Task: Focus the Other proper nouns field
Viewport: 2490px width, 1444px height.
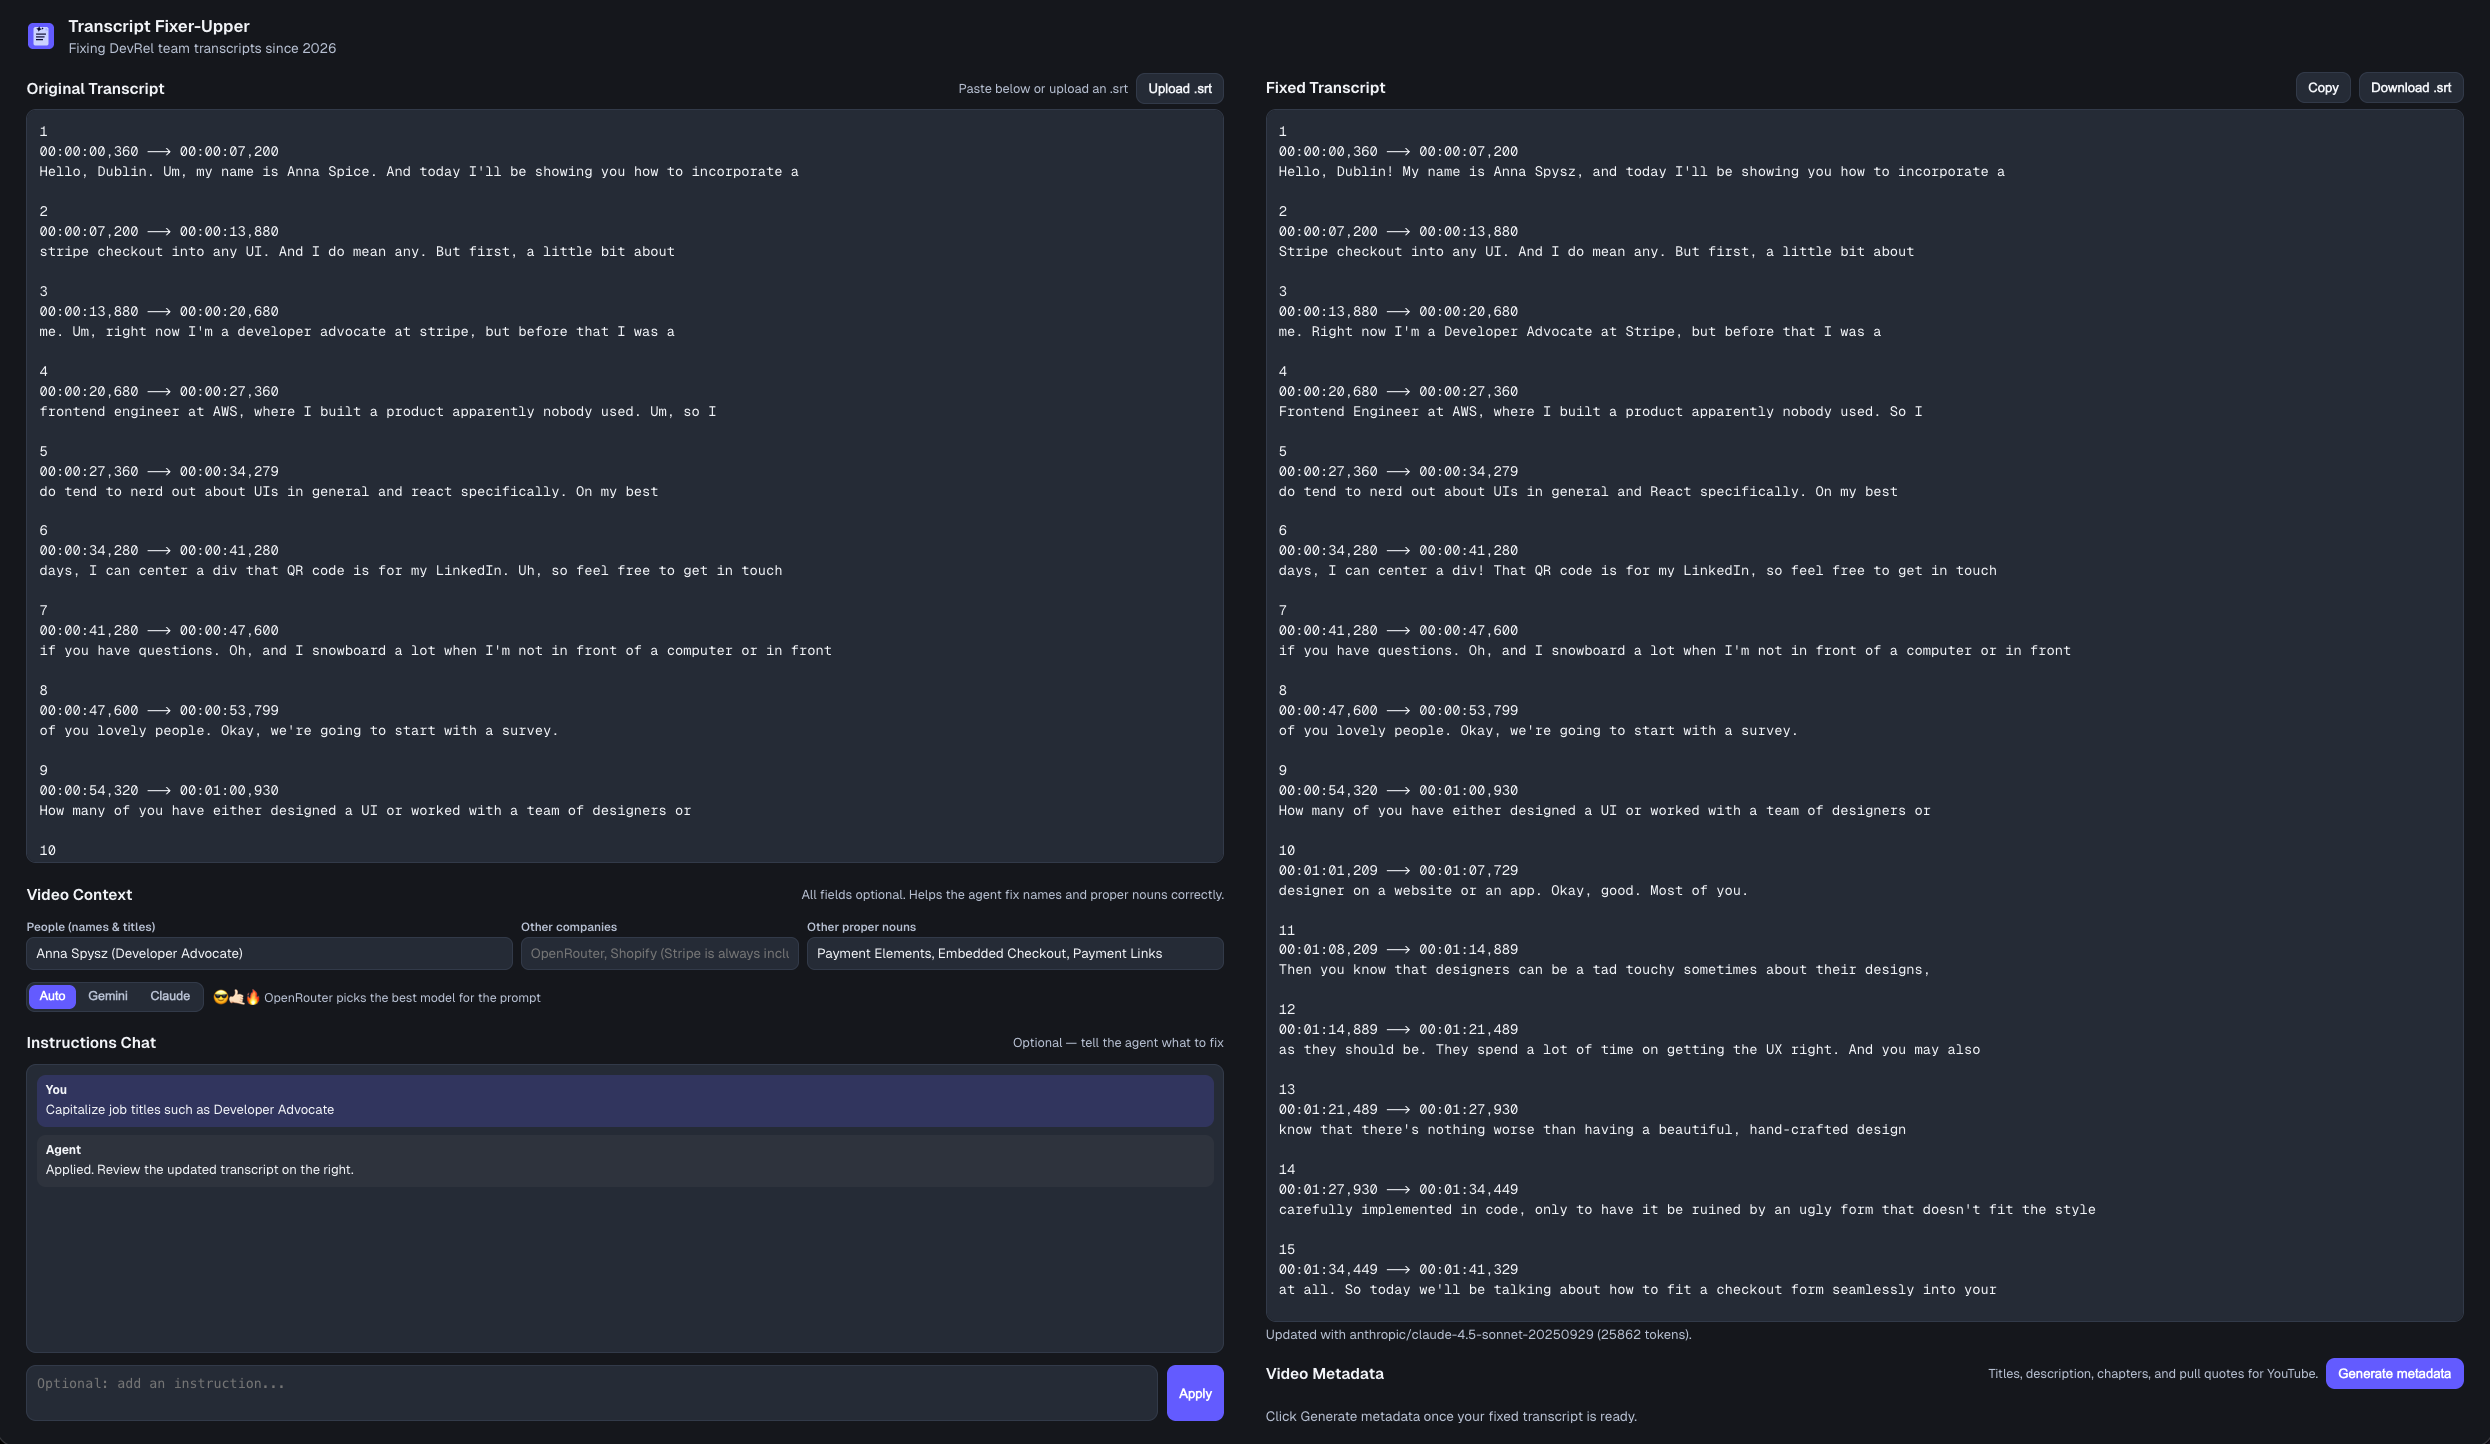Action: coord(1014,953)
